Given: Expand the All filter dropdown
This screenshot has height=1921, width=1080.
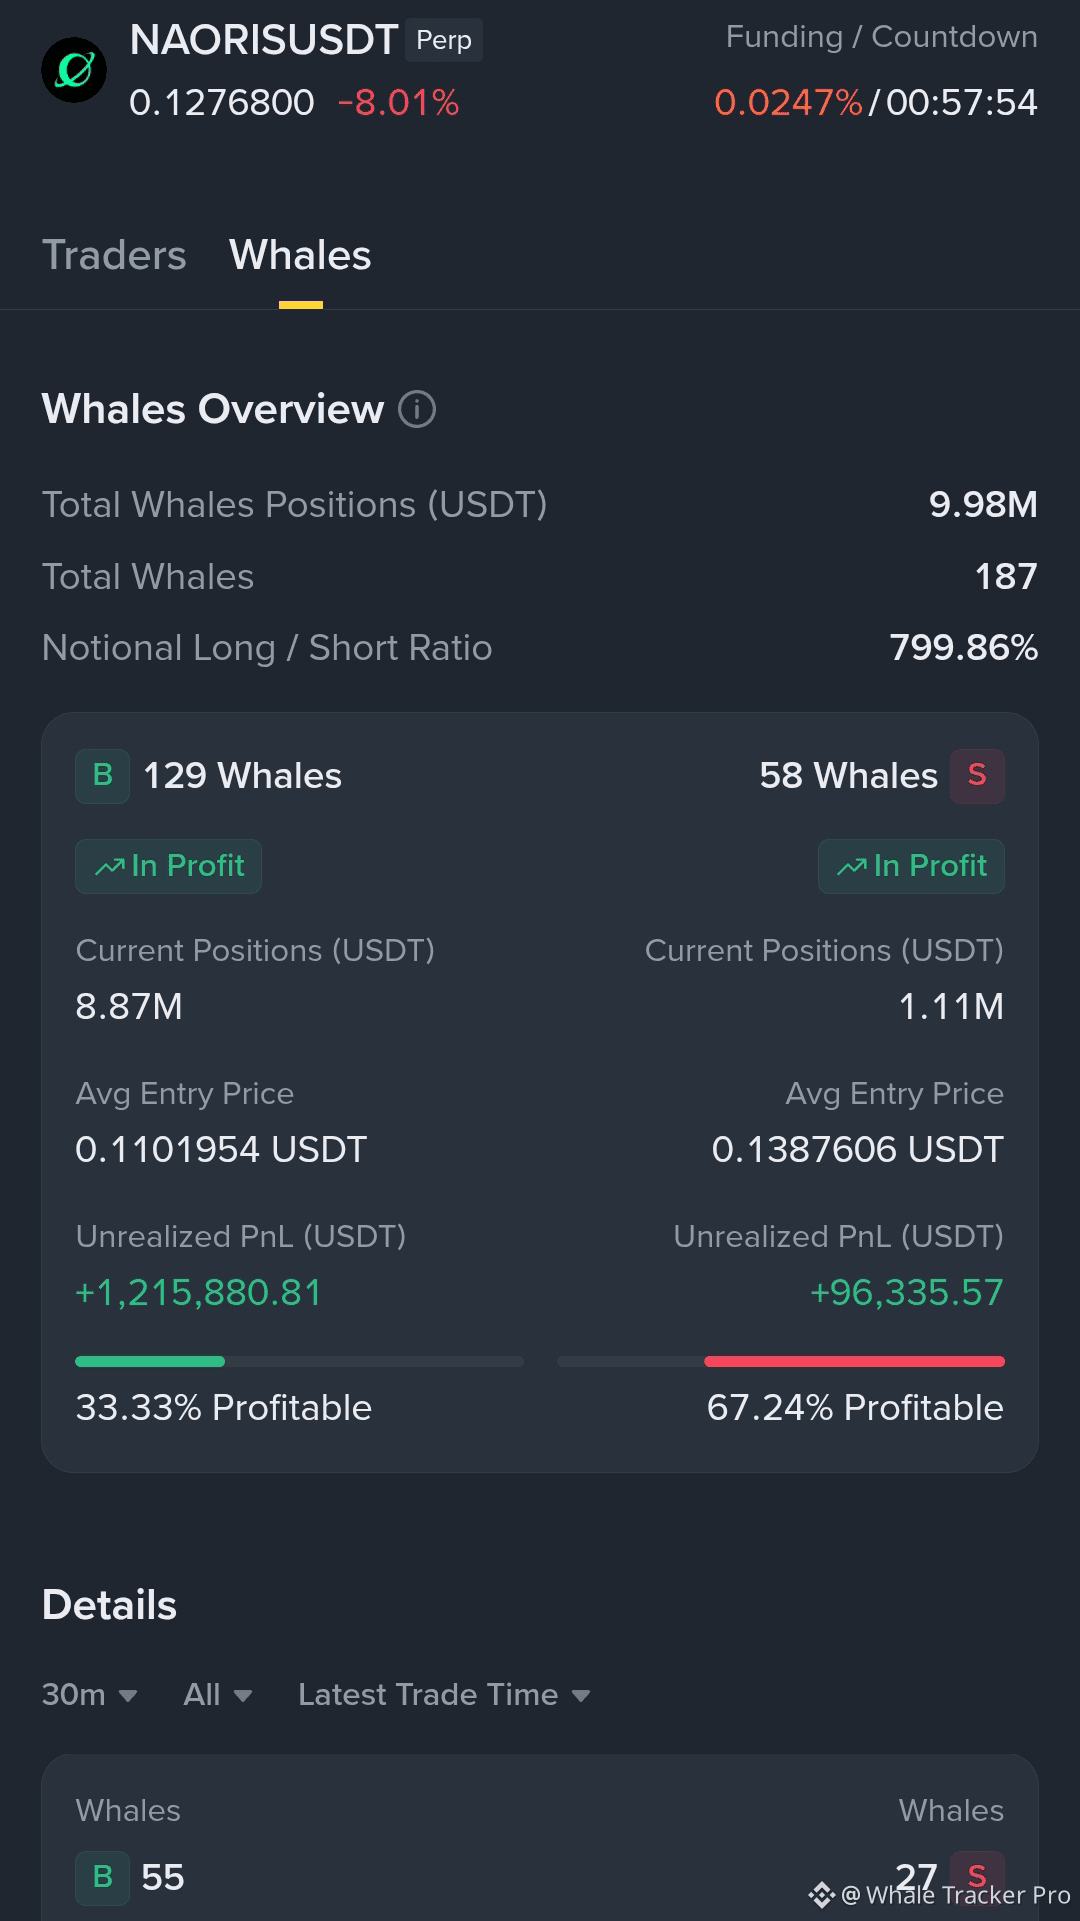Looking at the screenshot, I should click(218, 1695).
